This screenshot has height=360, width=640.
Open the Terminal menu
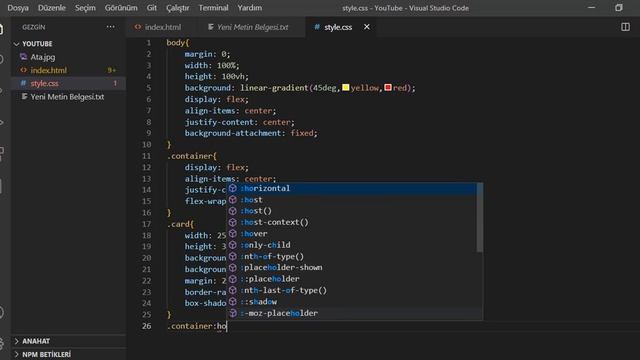click(x=213, y=8)
